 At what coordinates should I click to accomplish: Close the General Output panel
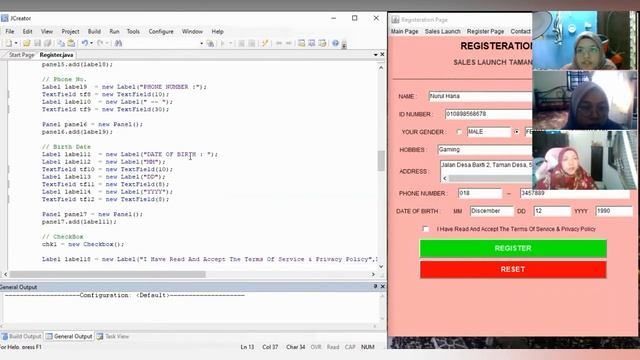coord(382,287)
